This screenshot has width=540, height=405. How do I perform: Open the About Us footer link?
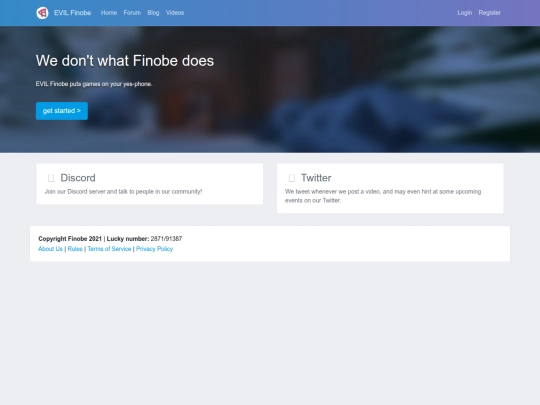pos(50,249)
